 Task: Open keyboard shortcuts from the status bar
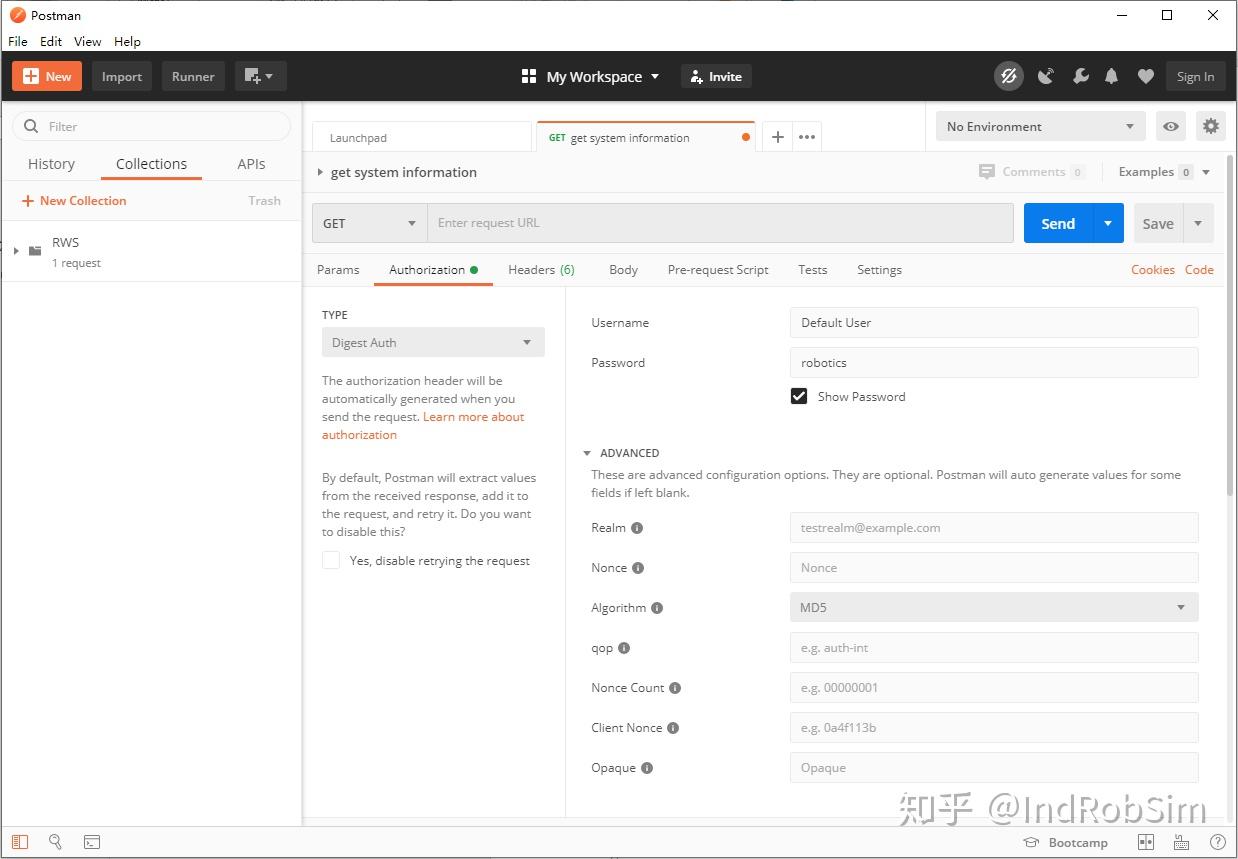pyautogui.click(x=1181, y=842)
